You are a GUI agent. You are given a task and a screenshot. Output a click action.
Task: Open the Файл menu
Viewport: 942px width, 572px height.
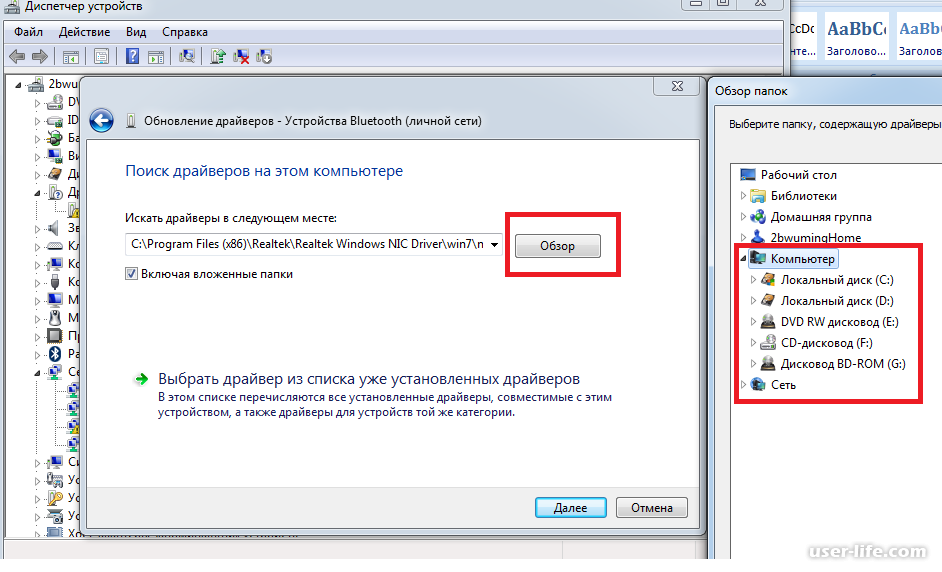(28, 32)
